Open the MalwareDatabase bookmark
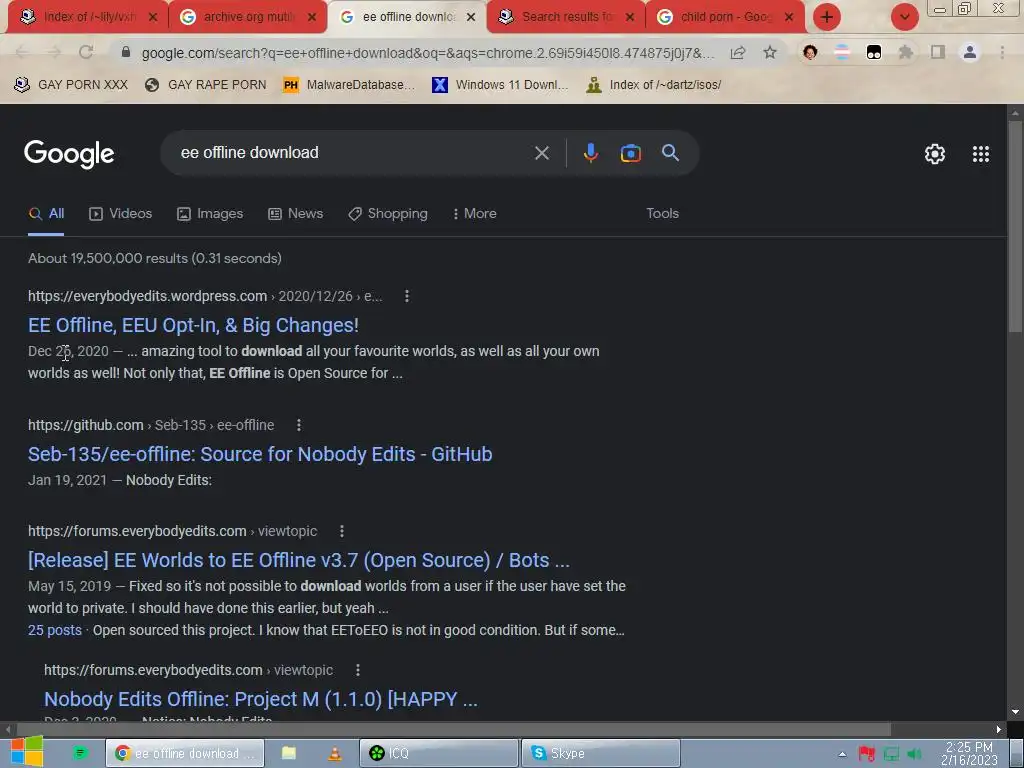Viewport: 1024px width, 768px height. click(349, 85)
